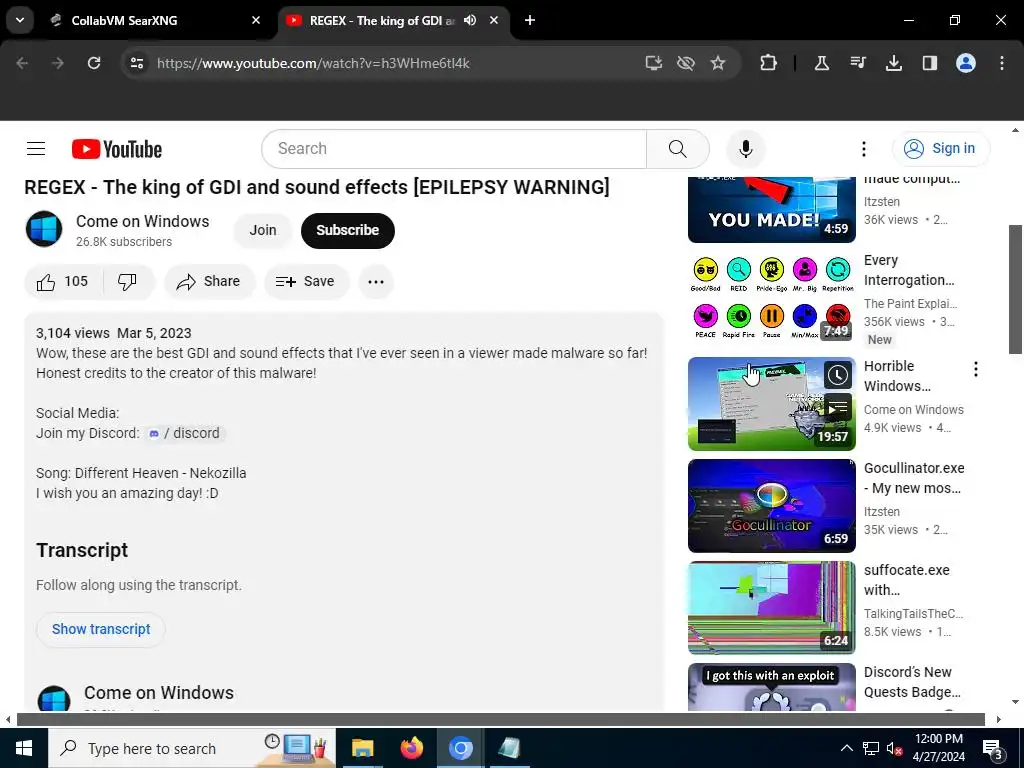Image resolution: width=1024 pixels, height=768 pixels.
Task: Open media controls icon in toolbar
Action: (857, 63)
